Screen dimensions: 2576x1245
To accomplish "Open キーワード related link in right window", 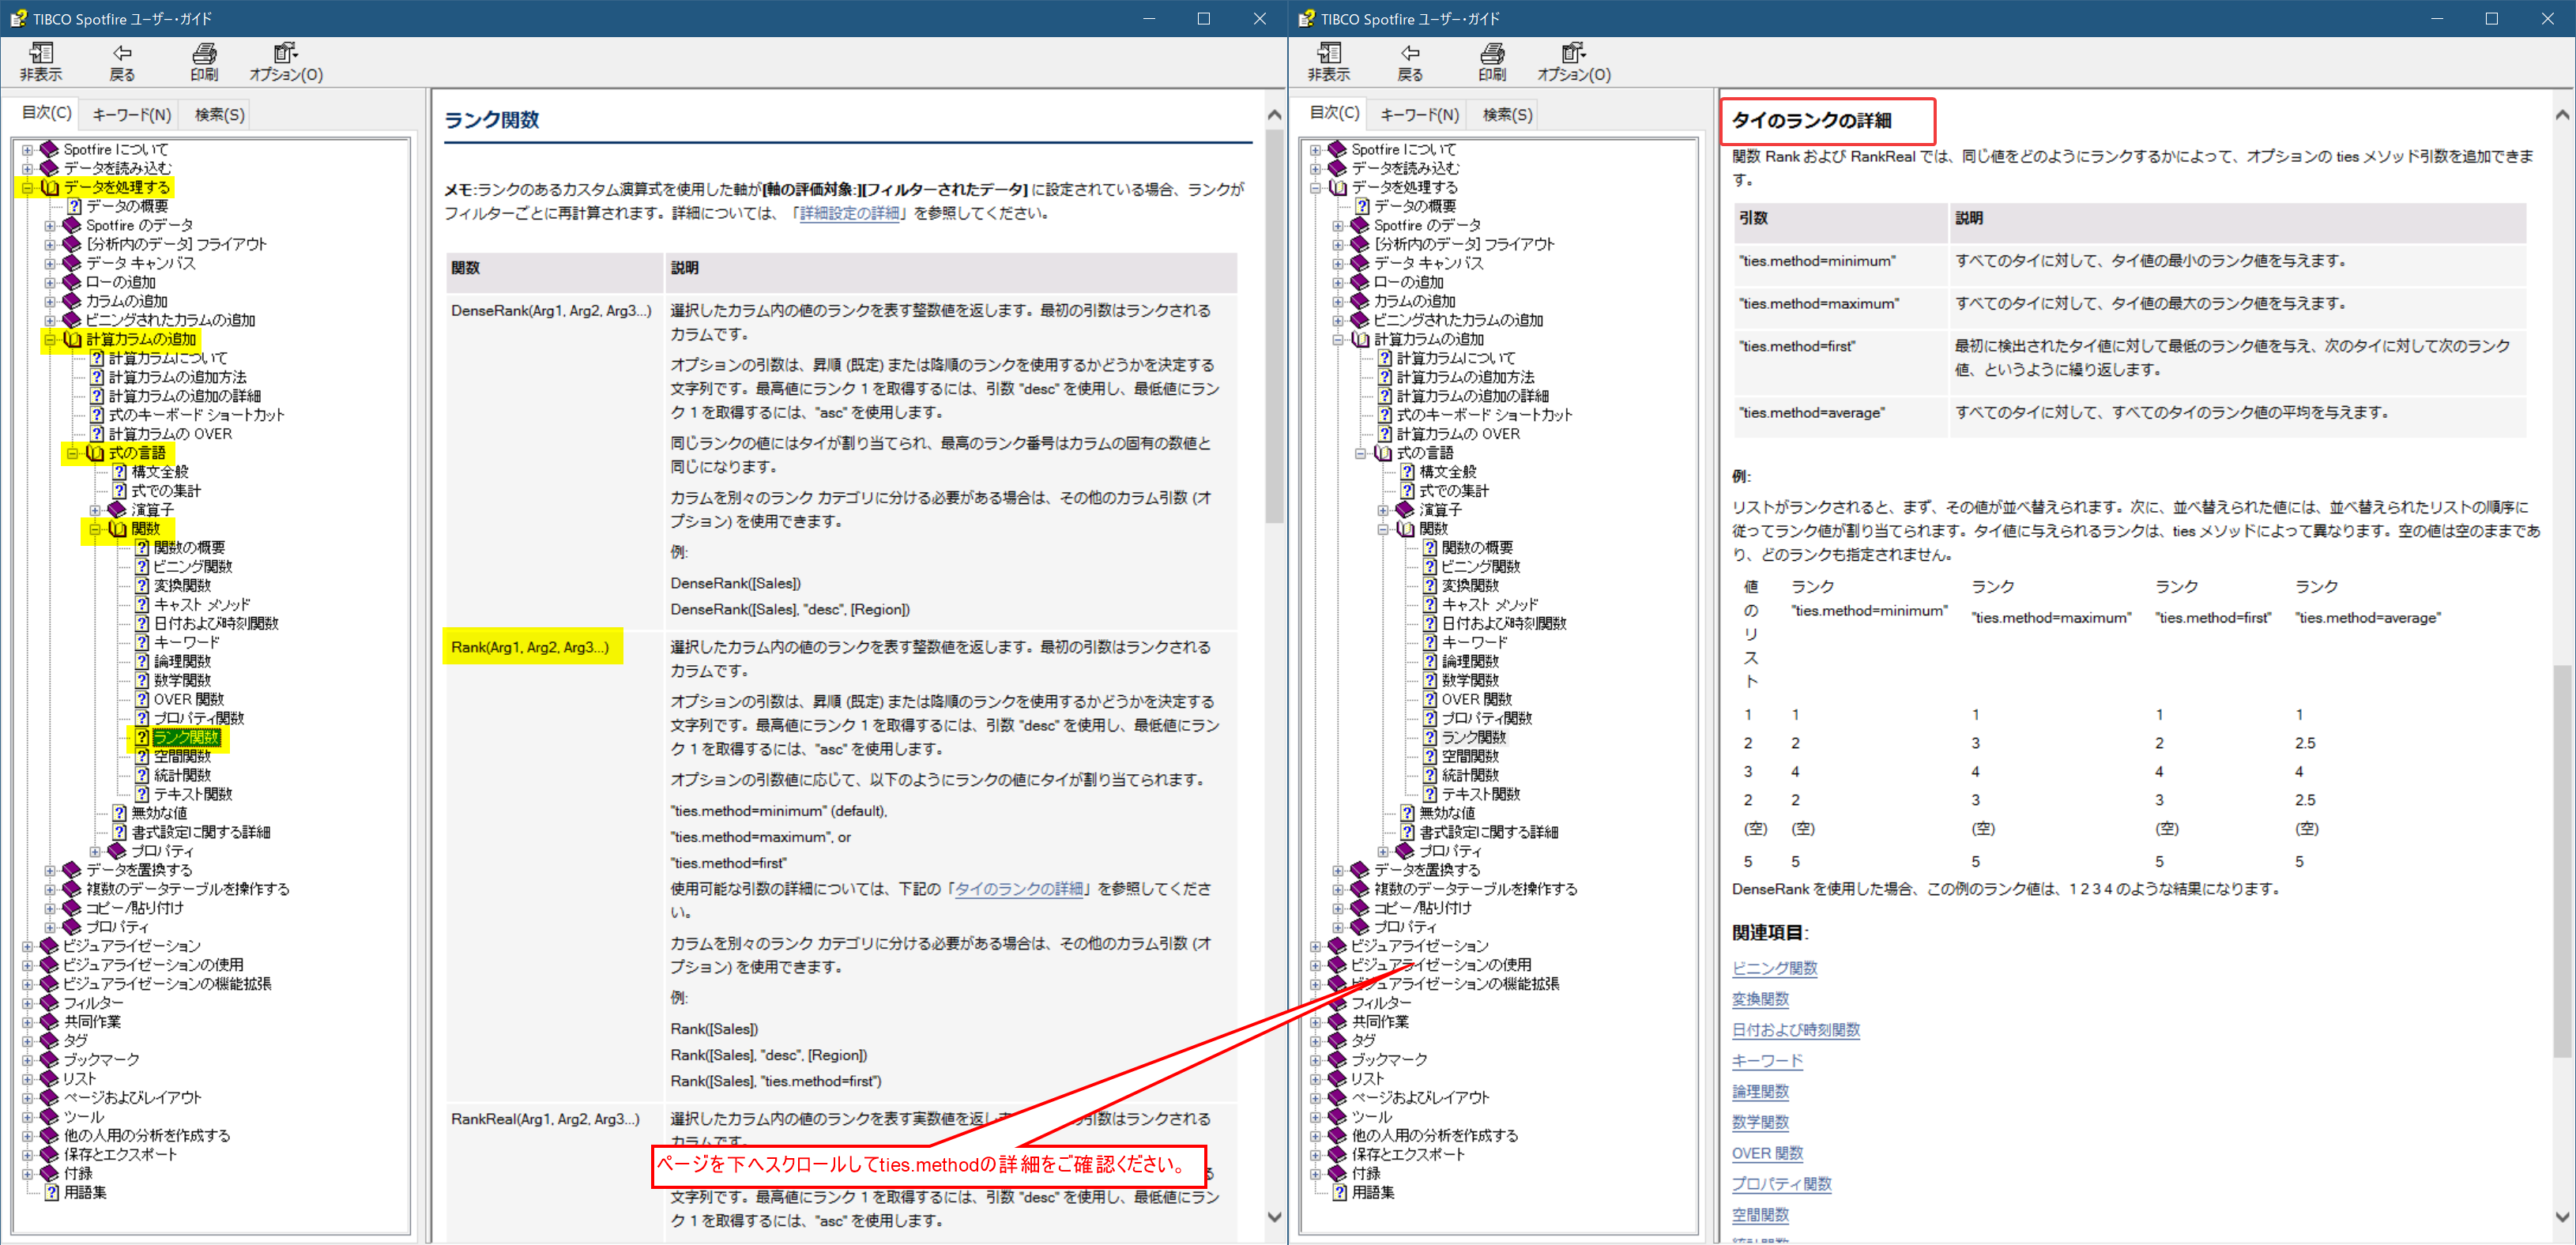I will click(x=1767, y=1061).
